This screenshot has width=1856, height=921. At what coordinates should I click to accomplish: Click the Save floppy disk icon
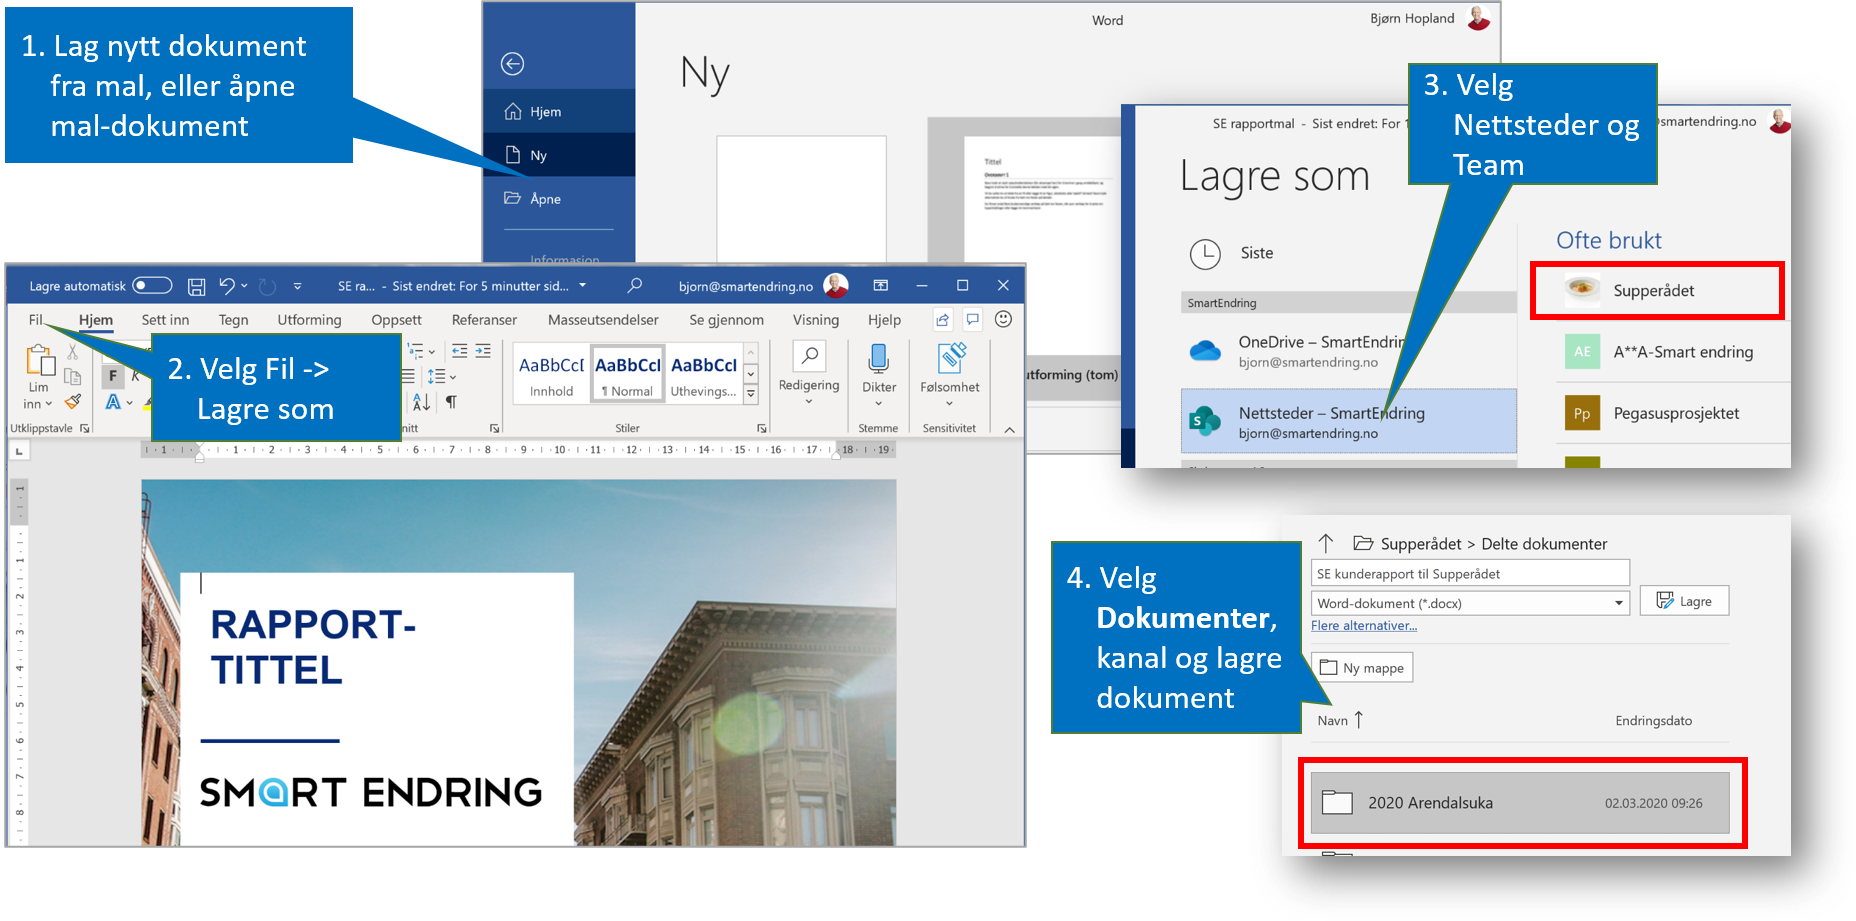point(197,287)
